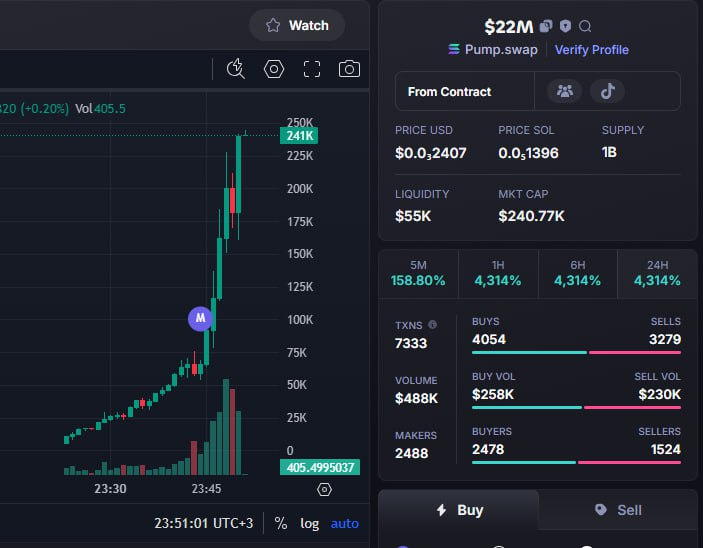Open price scale settings hexagon below axis
Screen dimensions: 703x548
pyautogui.click(x=324, y=489)
